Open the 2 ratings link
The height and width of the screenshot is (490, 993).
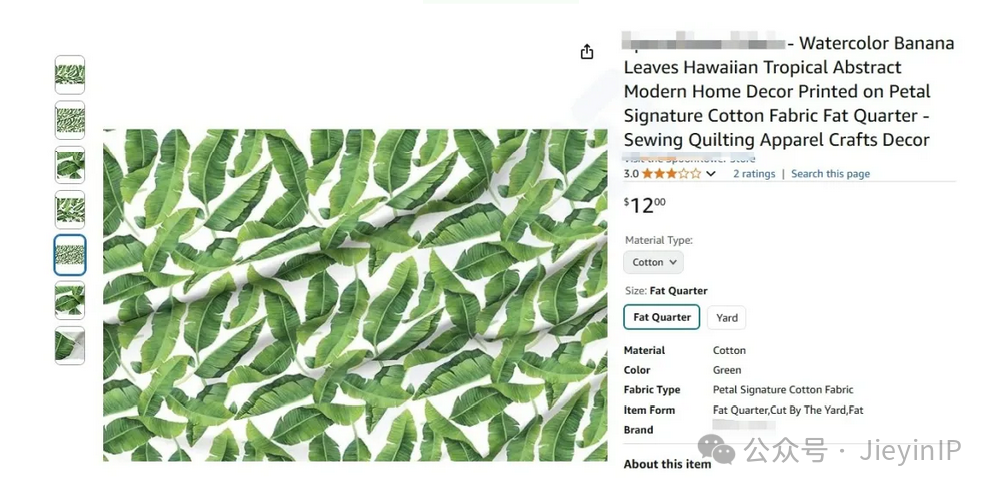(754, 174)
